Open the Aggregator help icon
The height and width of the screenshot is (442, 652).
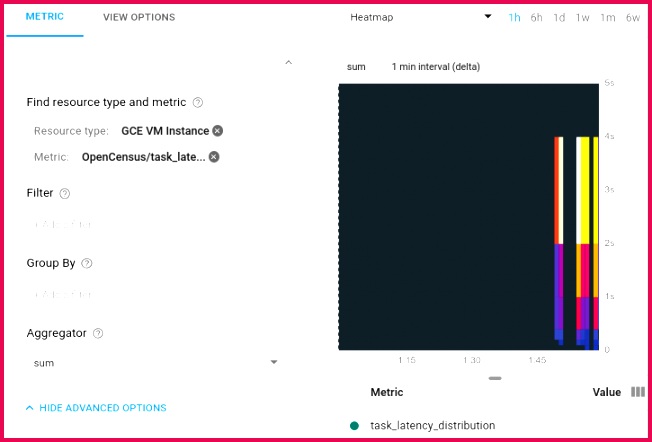[x=98, y=333]
